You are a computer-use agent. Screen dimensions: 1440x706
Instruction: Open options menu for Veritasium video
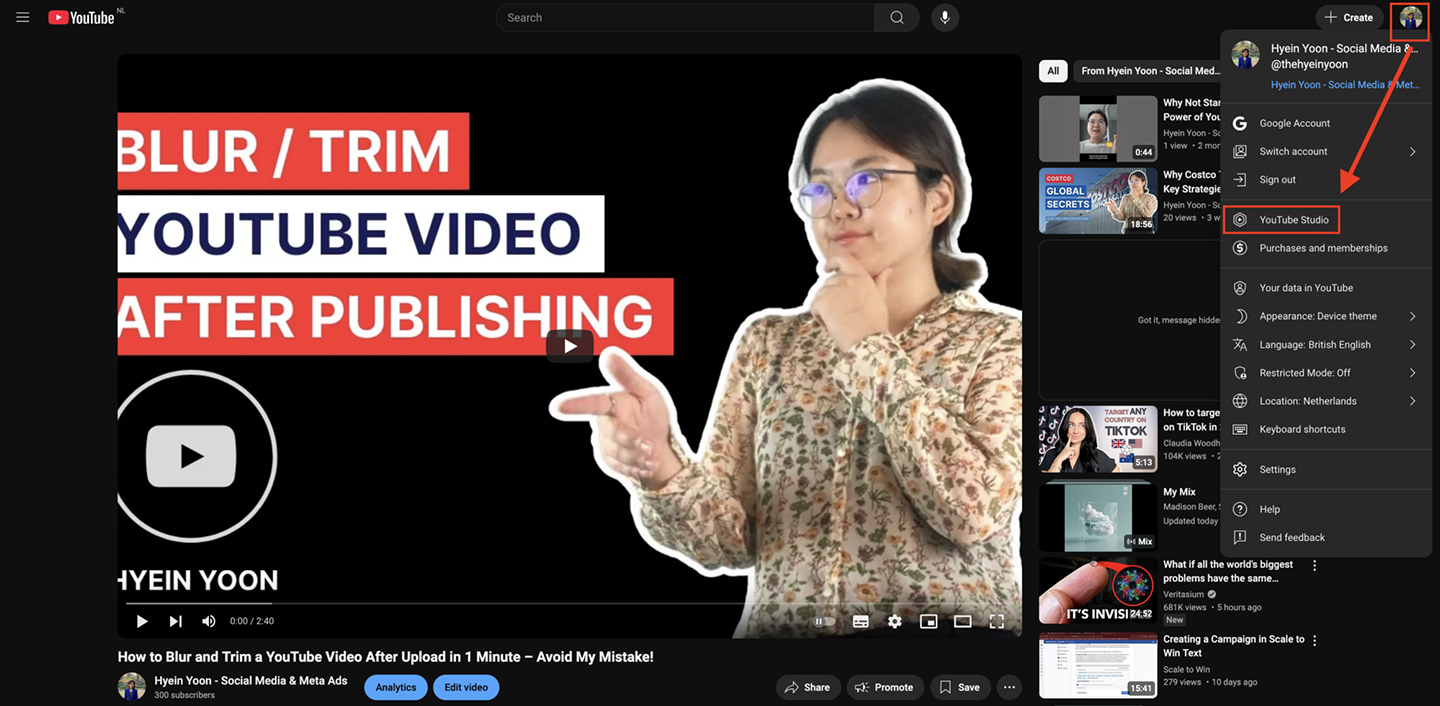(1315, 566)
